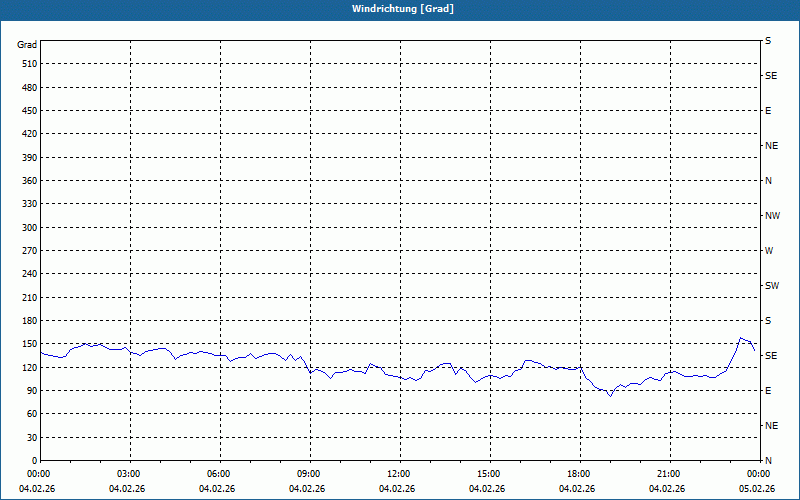
Task: Select the 300 value on the degree axis
Action: pyautogui.click(x=30, y=228)
